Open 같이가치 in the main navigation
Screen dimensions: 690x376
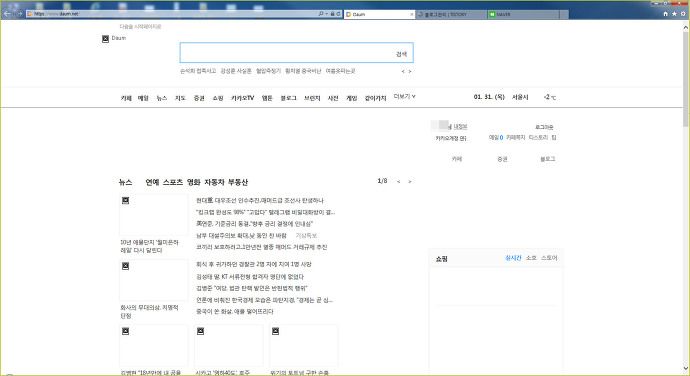375,98
